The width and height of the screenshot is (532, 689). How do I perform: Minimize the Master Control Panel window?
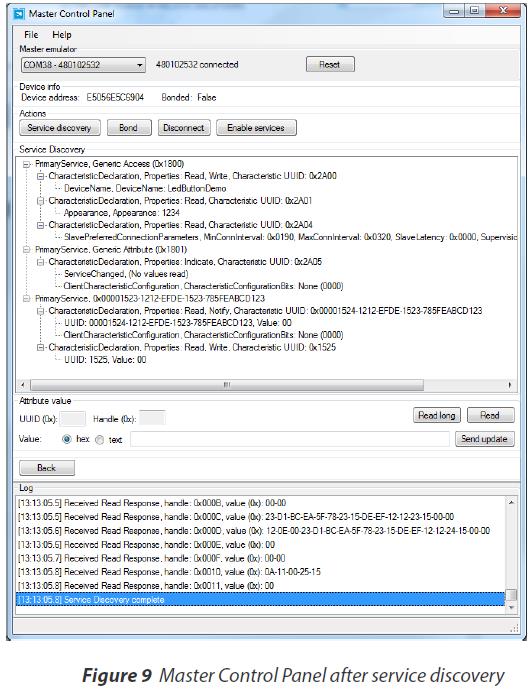click(x=454, y=11)
